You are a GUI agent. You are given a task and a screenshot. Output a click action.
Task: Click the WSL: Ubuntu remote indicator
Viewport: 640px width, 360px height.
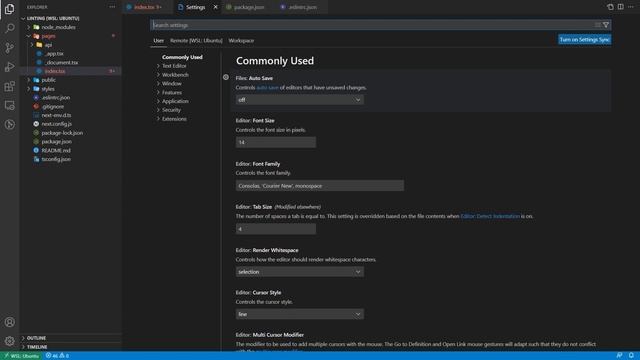(x=21, y=356)
